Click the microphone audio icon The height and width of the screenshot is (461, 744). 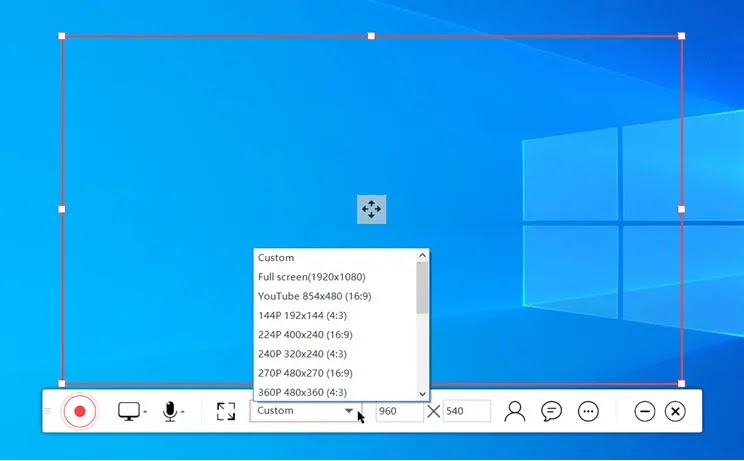(x=169, y=411)
